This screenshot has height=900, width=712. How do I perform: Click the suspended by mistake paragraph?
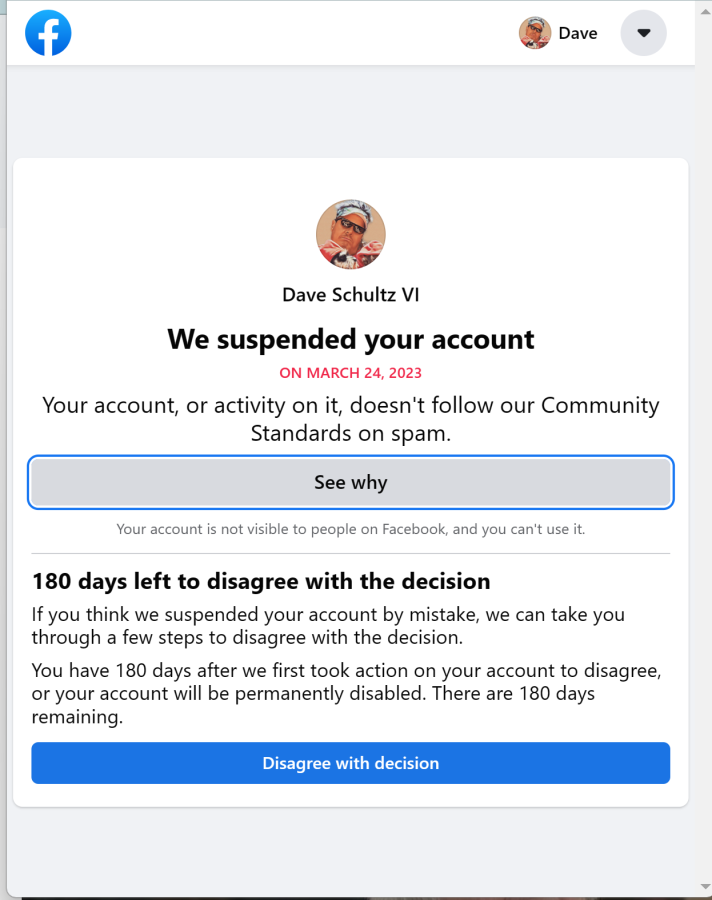(328, 626)
